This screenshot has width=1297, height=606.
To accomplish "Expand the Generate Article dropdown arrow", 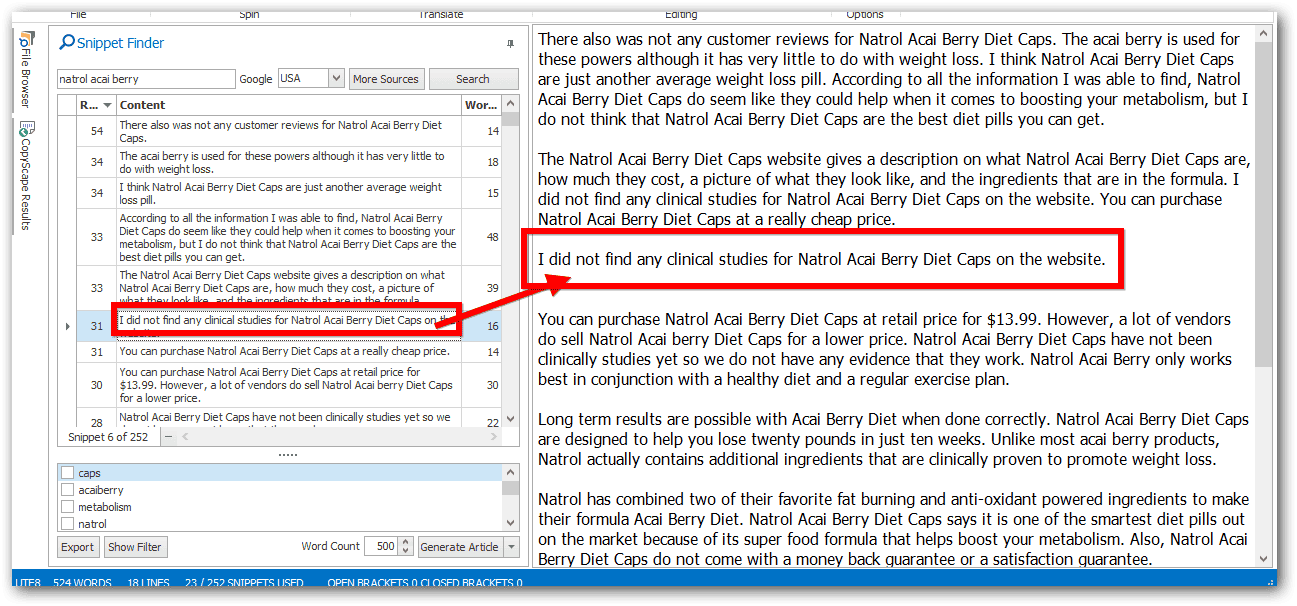I will (512, 547).
